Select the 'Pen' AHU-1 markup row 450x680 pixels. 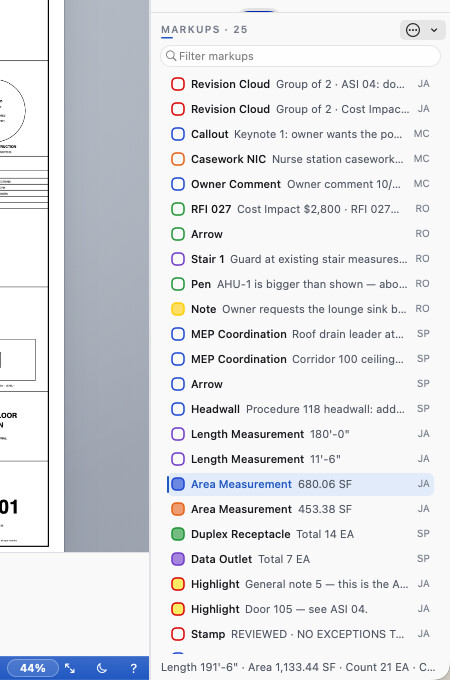tap(300, 284)
